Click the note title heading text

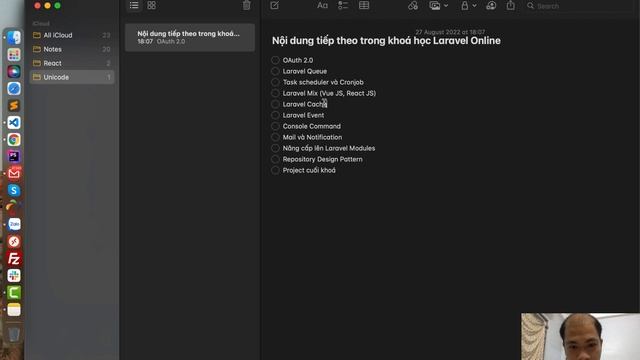click(386, 41)
